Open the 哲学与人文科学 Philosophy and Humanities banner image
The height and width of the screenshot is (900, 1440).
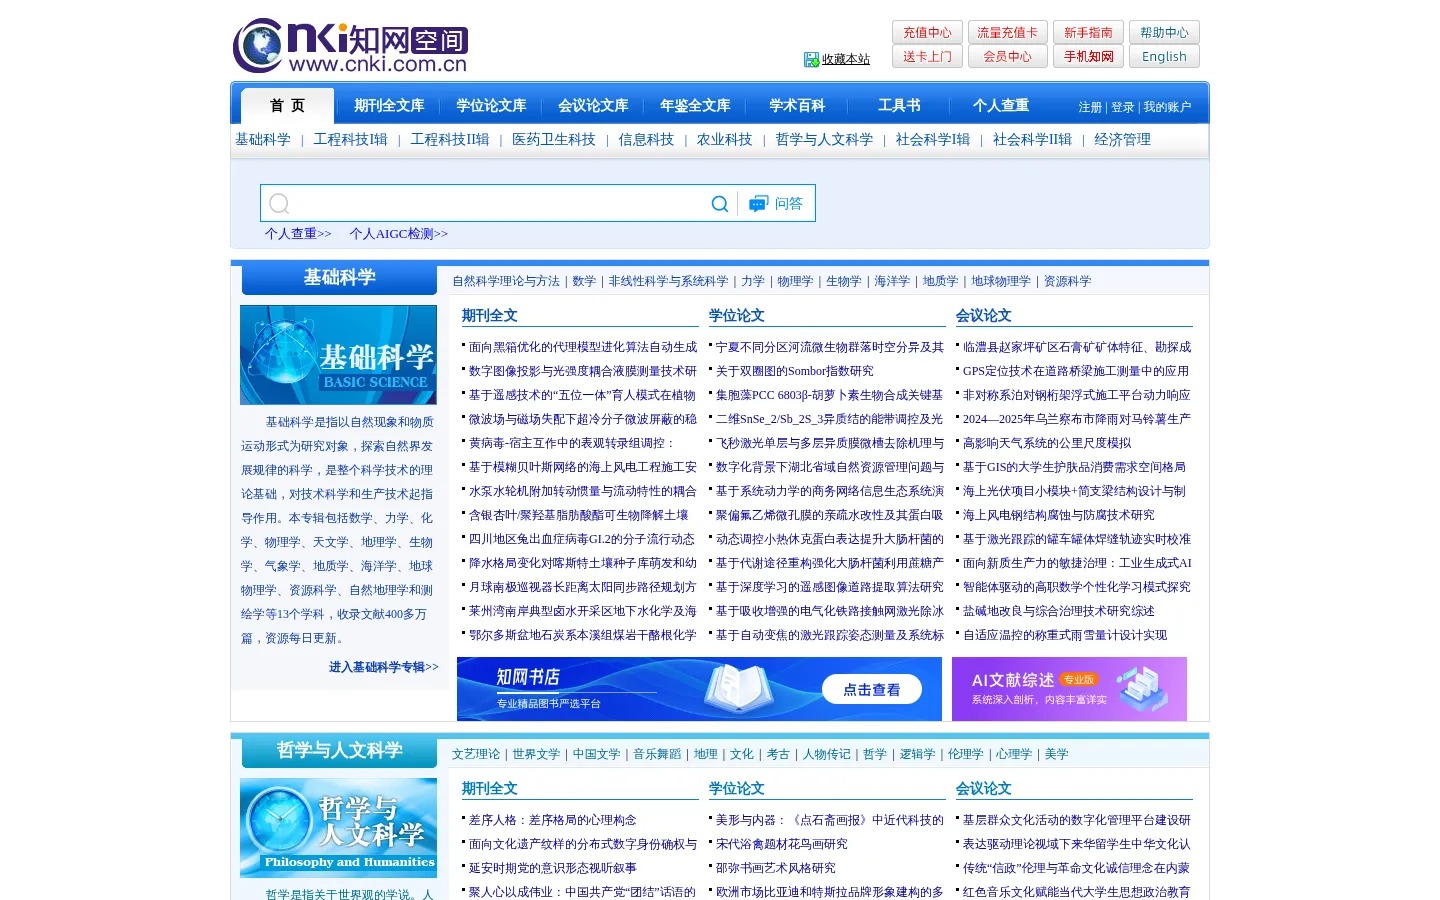(x=338, y=828)
